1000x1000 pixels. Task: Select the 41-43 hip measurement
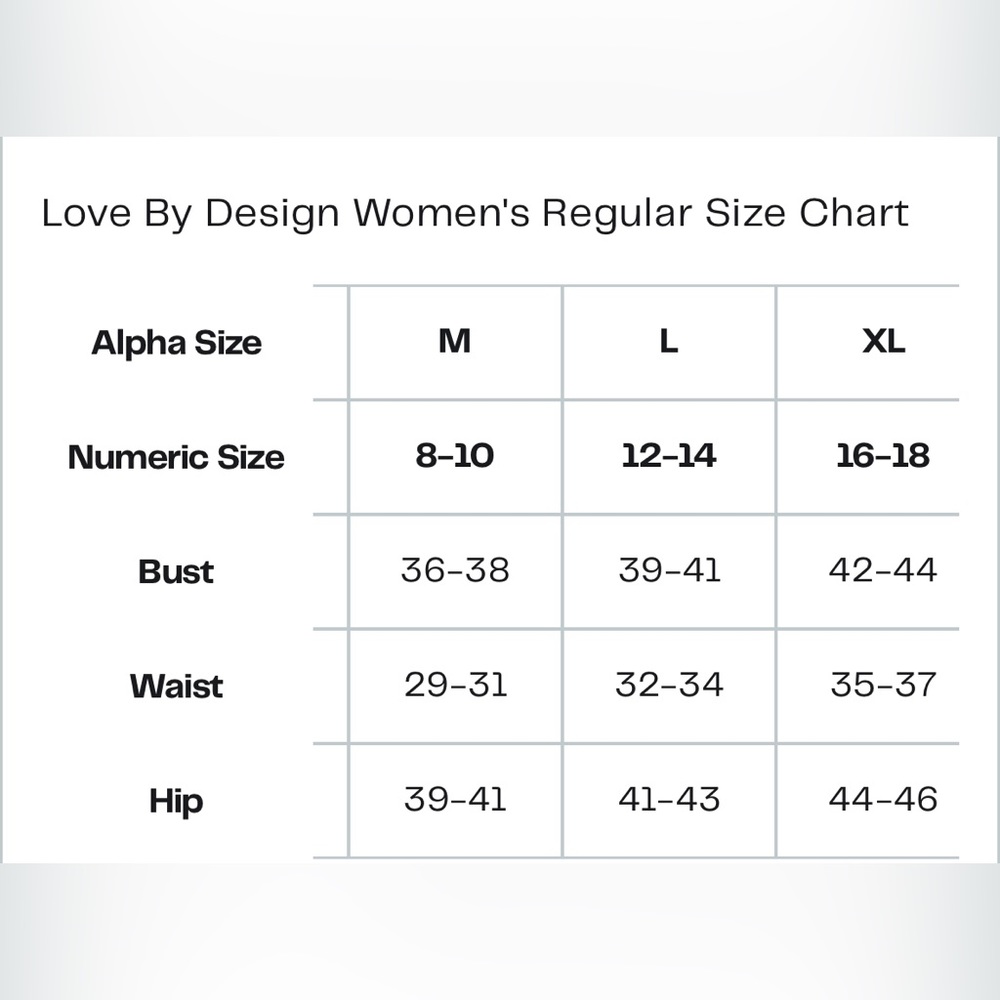tap(669, 799)
